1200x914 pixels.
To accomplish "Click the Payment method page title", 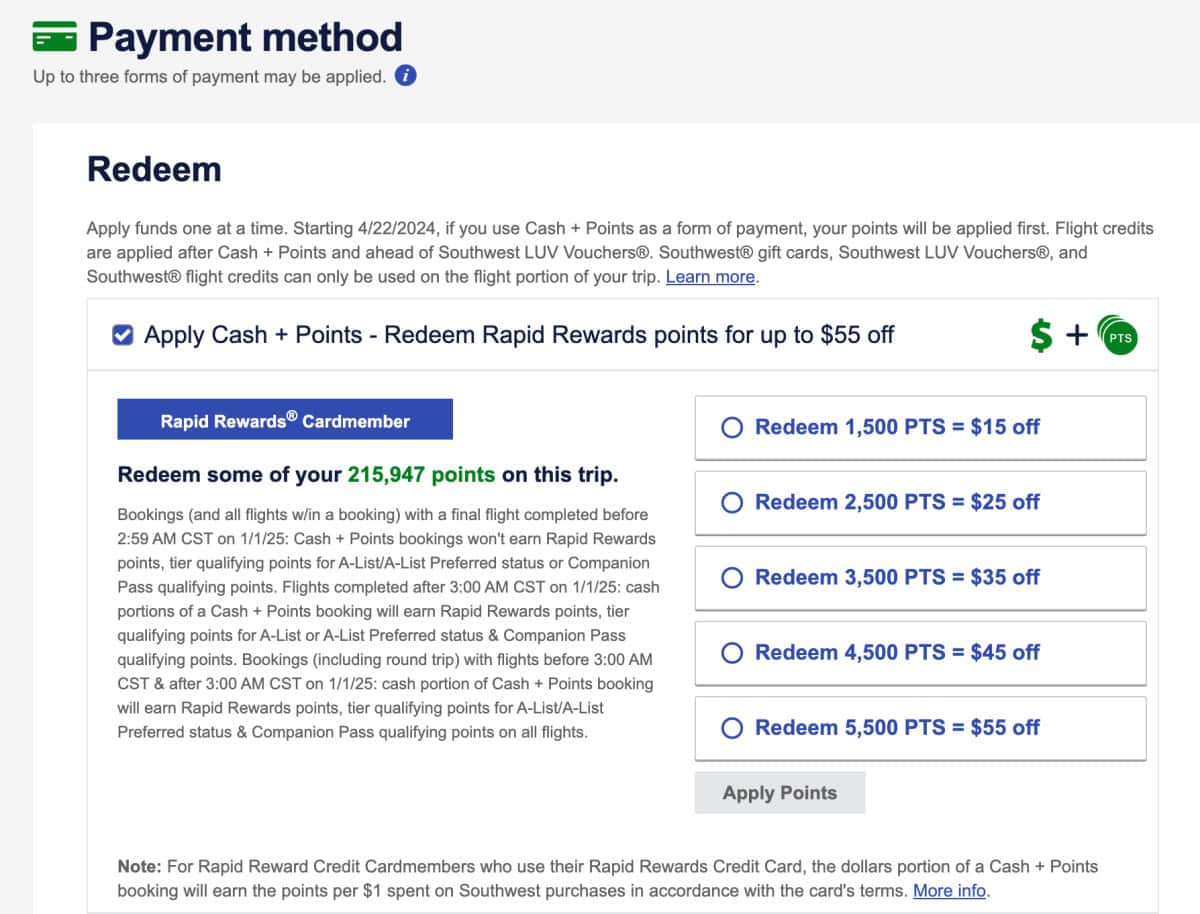I will tap(245, 38).
